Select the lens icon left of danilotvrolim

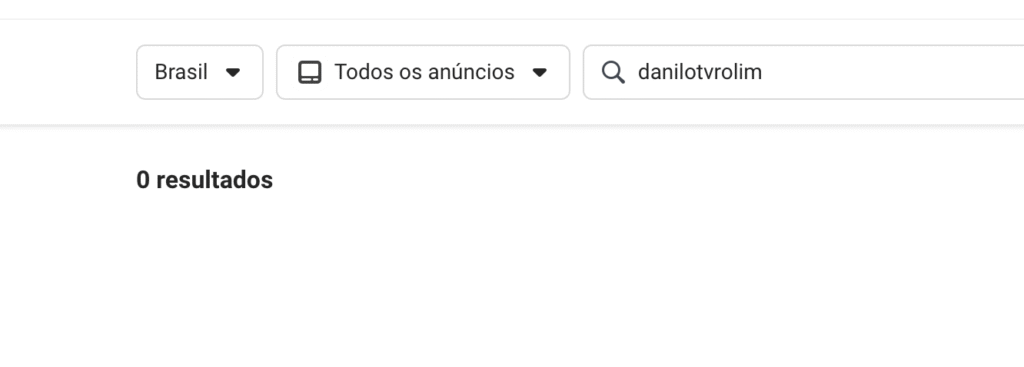(613, 72)
